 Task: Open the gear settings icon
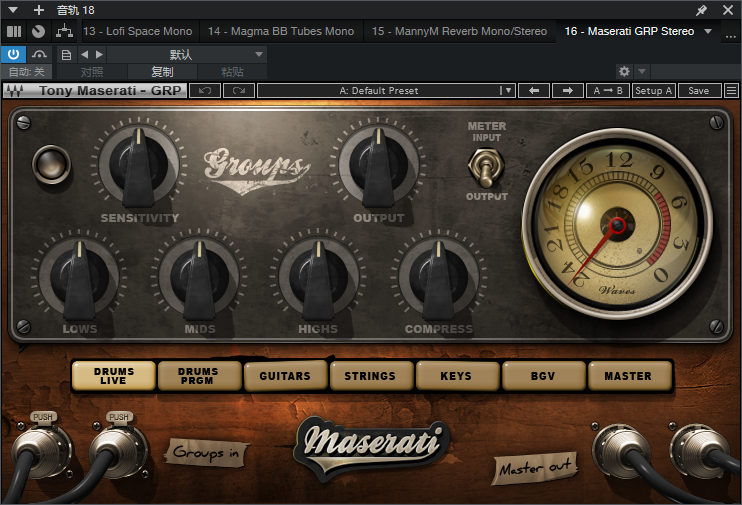(624, 71)
